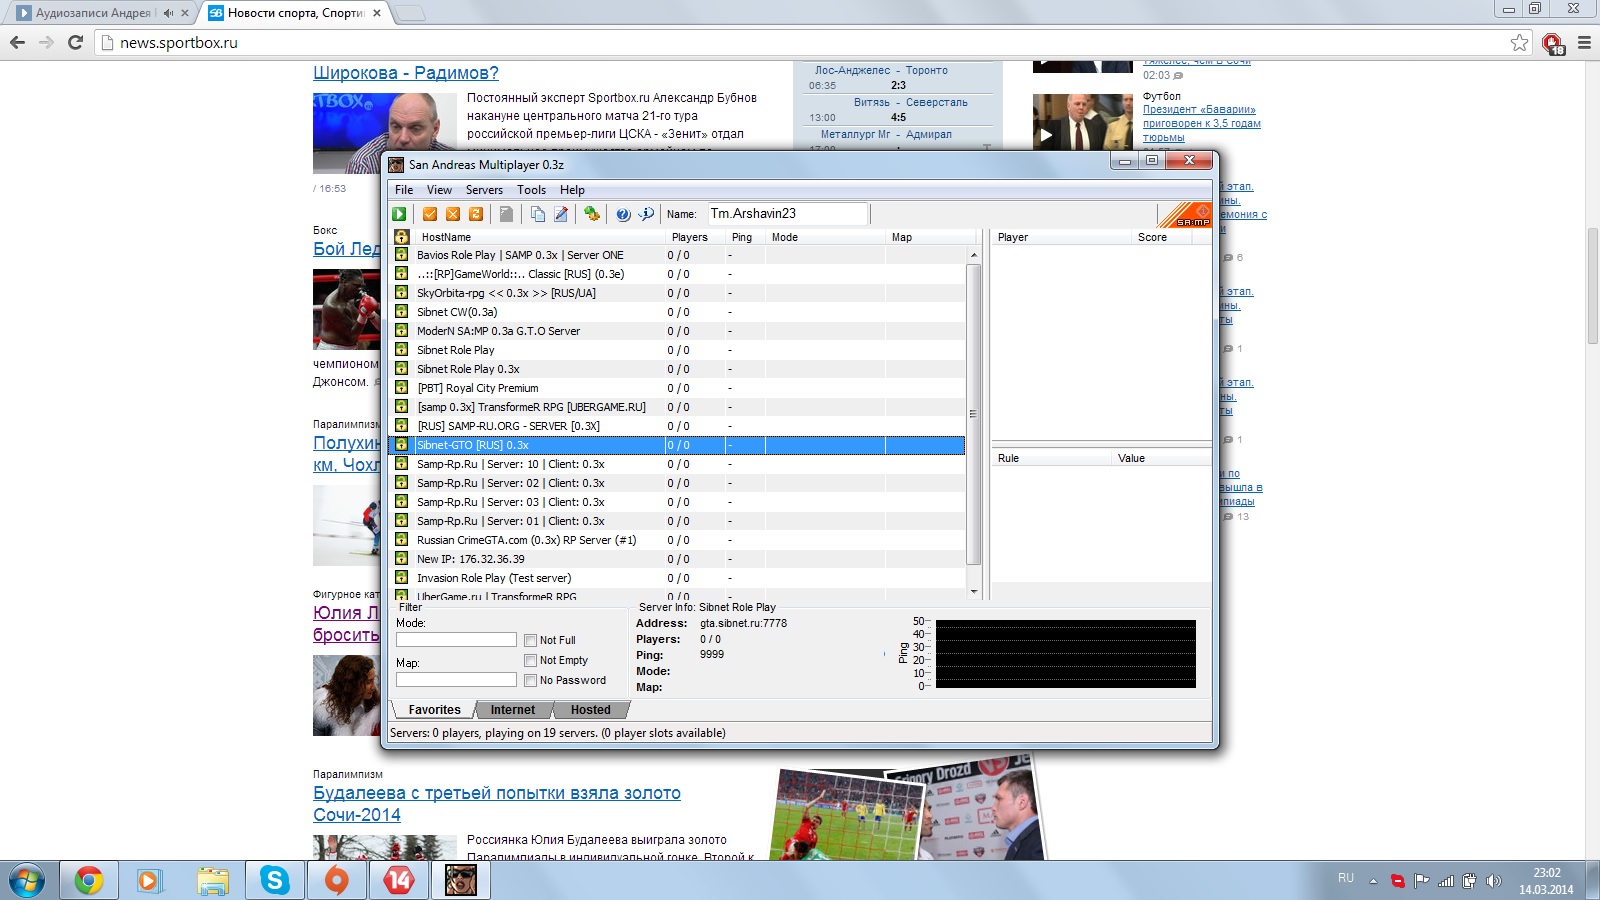This screenshot has width=1600, height=900.
Task: Click the server list vertical scrollbar thumb
Action: pos(974,414)
